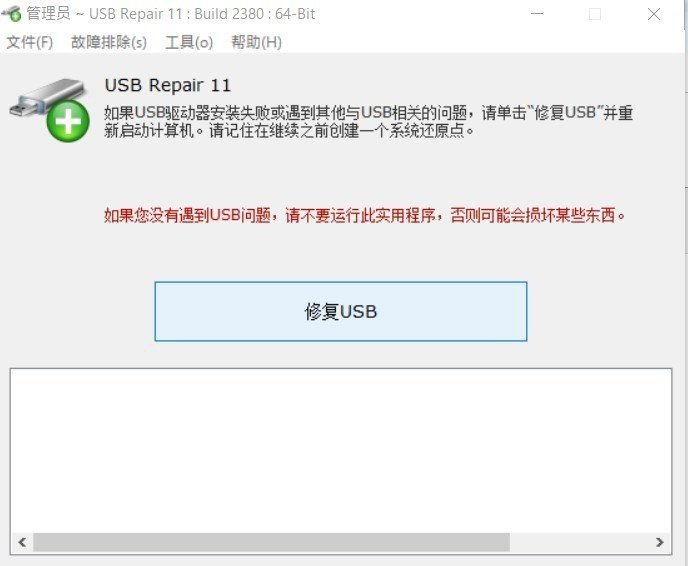Click the silver USB flash drive image
688x566 pixels.
[x=46, y=98]
